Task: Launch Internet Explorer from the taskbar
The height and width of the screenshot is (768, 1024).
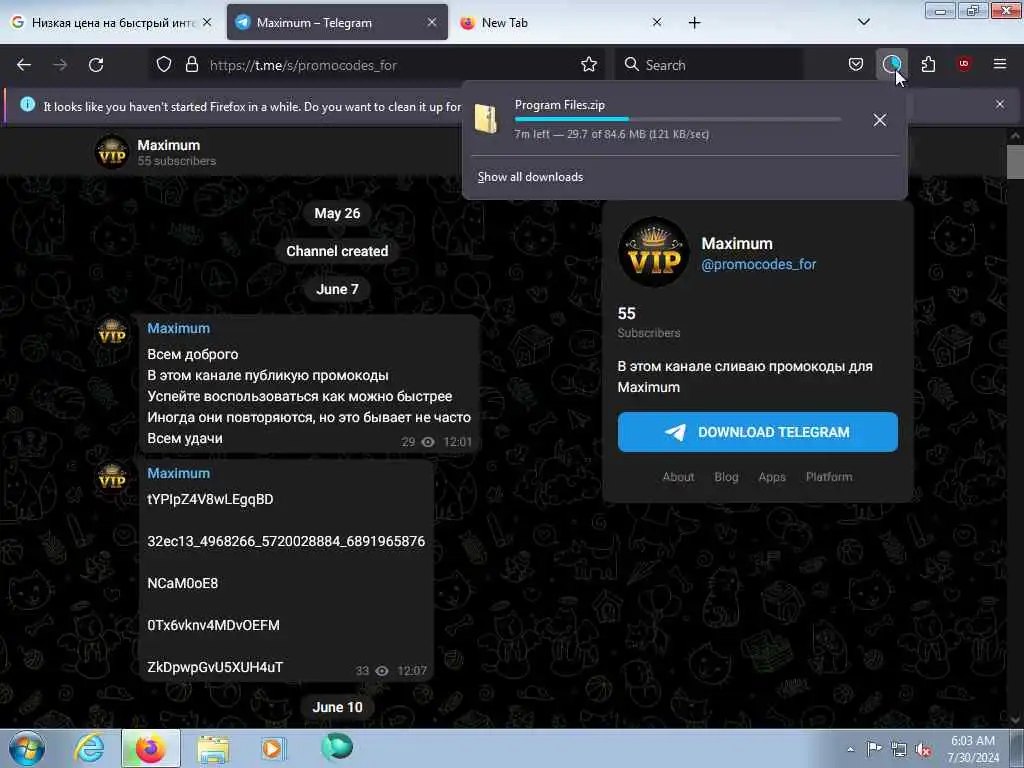Action: pyautogui.click(x=89, y=748)
